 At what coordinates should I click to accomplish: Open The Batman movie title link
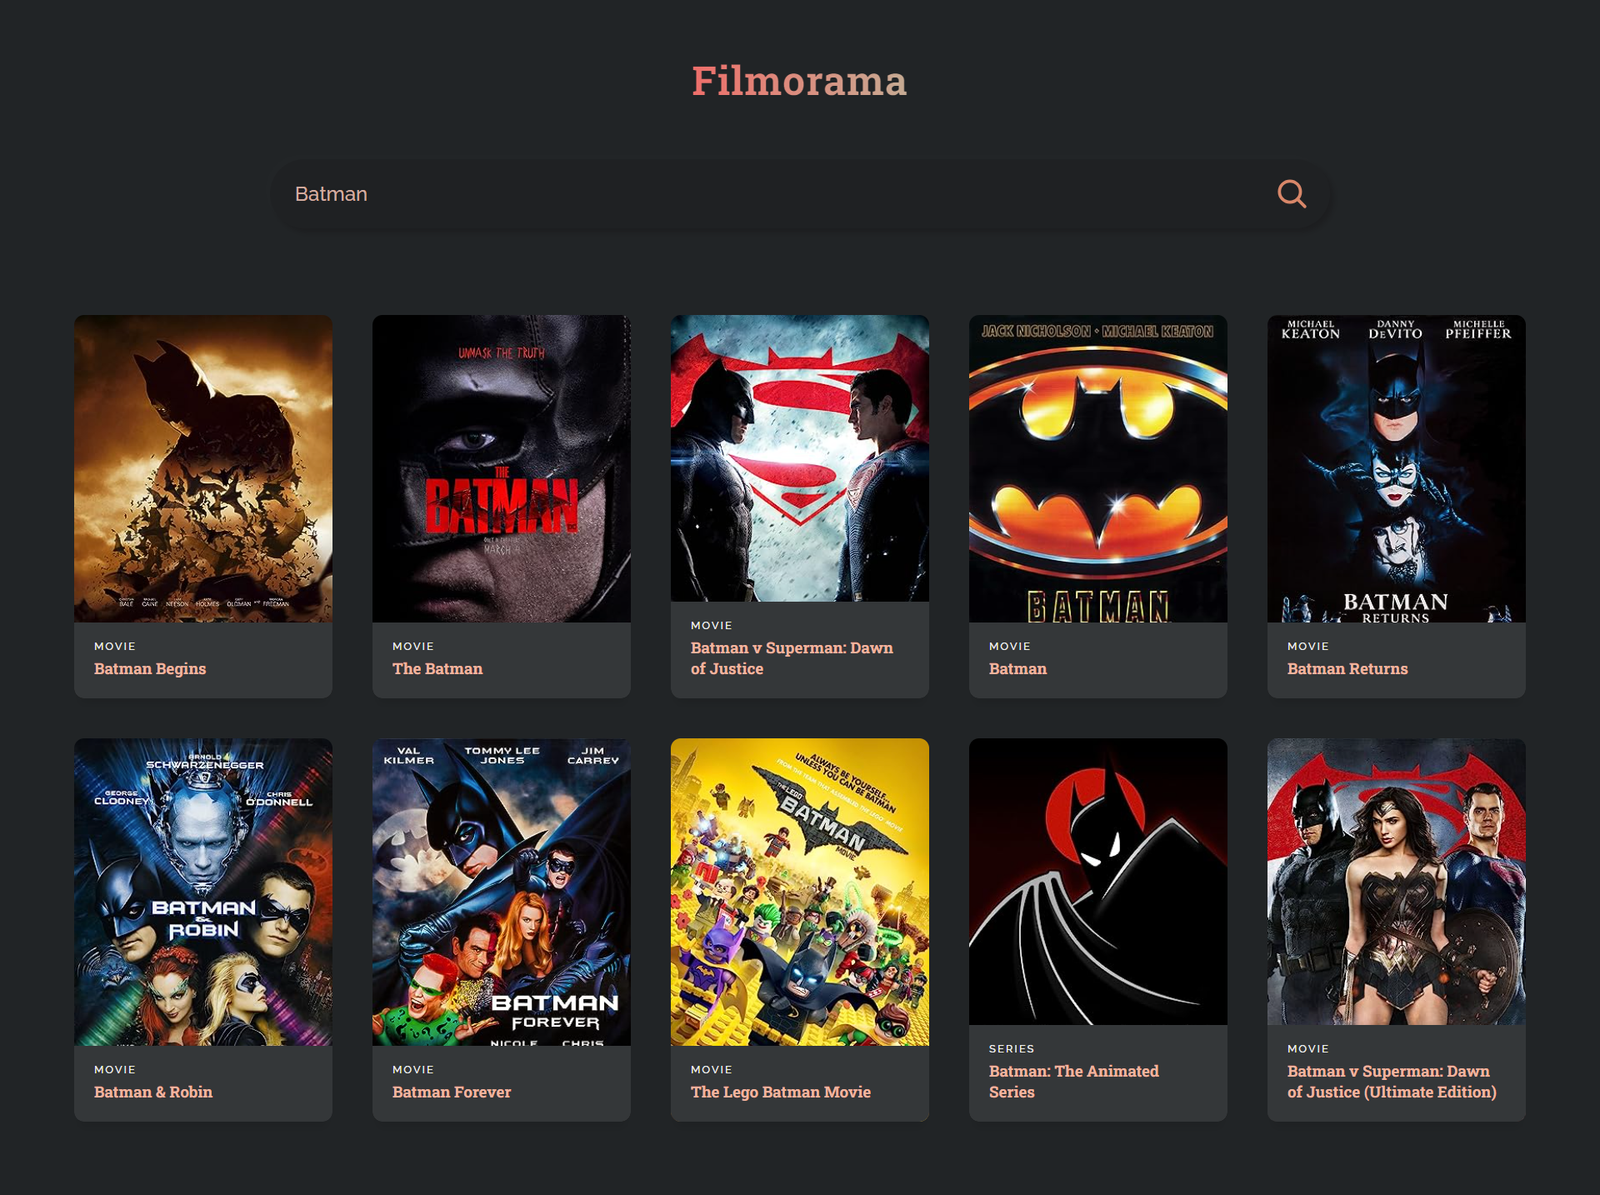click(437, 668)
